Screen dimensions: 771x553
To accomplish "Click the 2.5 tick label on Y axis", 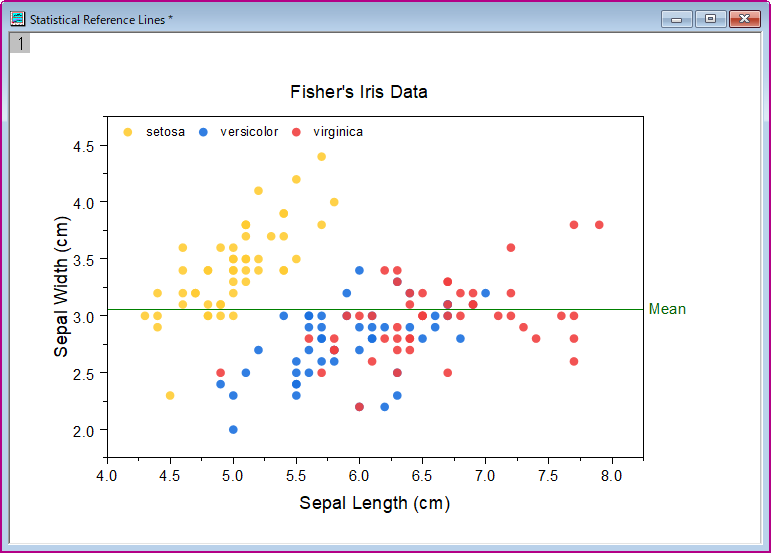I will (83, 375).
